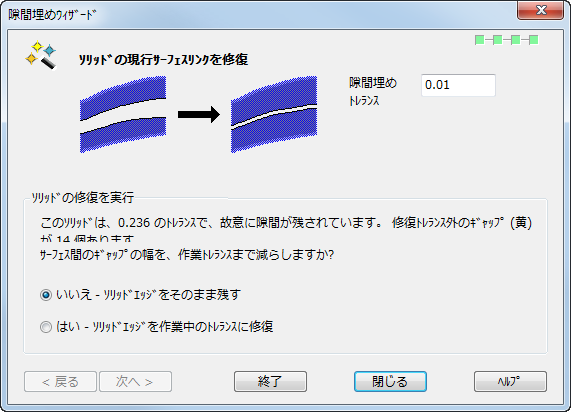Click the black arrow between illustrations
This screenshot has height=412, width=571.
click(x=199, y=114)
